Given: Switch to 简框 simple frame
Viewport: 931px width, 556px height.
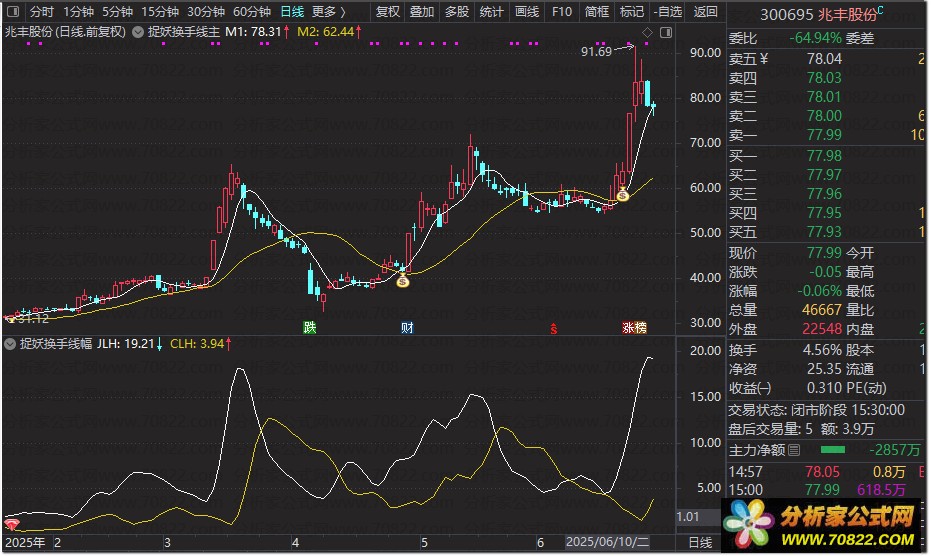Looking at the screenshot, I should tap(597, 11).
